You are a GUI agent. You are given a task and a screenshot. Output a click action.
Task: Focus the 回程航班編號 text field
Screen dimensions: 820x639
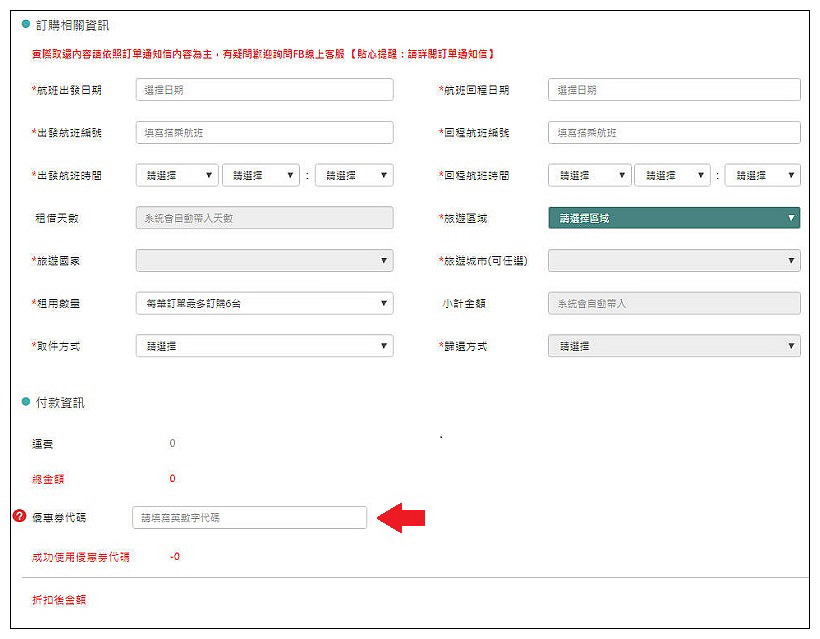(673, 133)
